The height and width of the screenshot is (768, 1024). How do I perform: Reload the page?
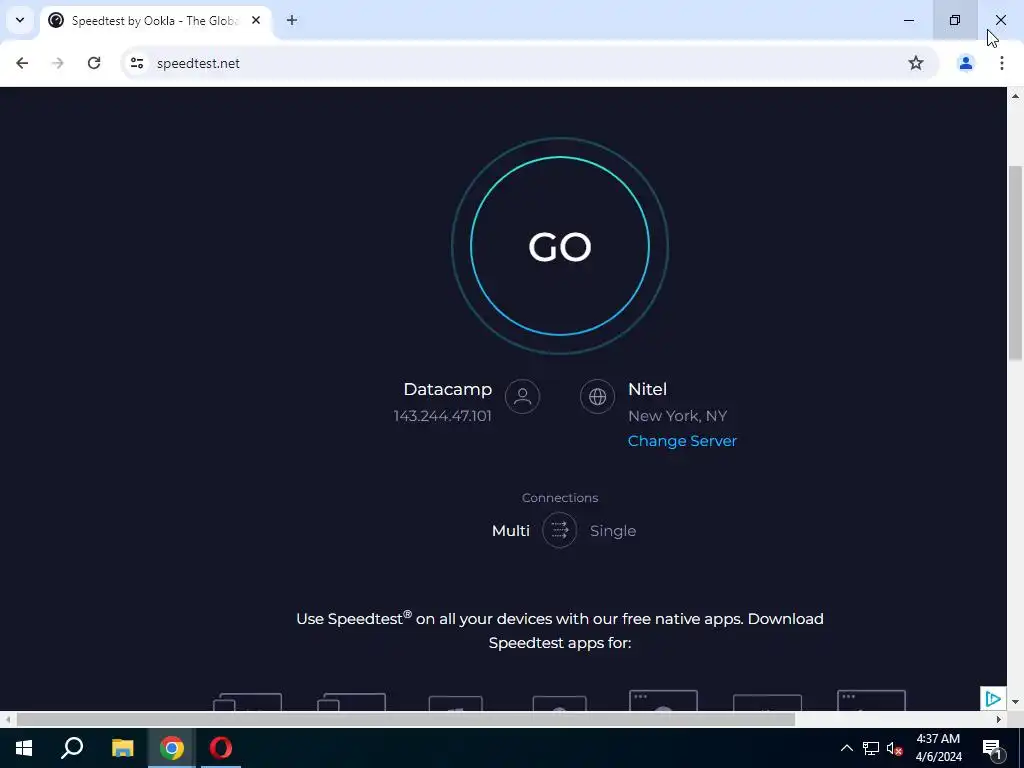94,63
